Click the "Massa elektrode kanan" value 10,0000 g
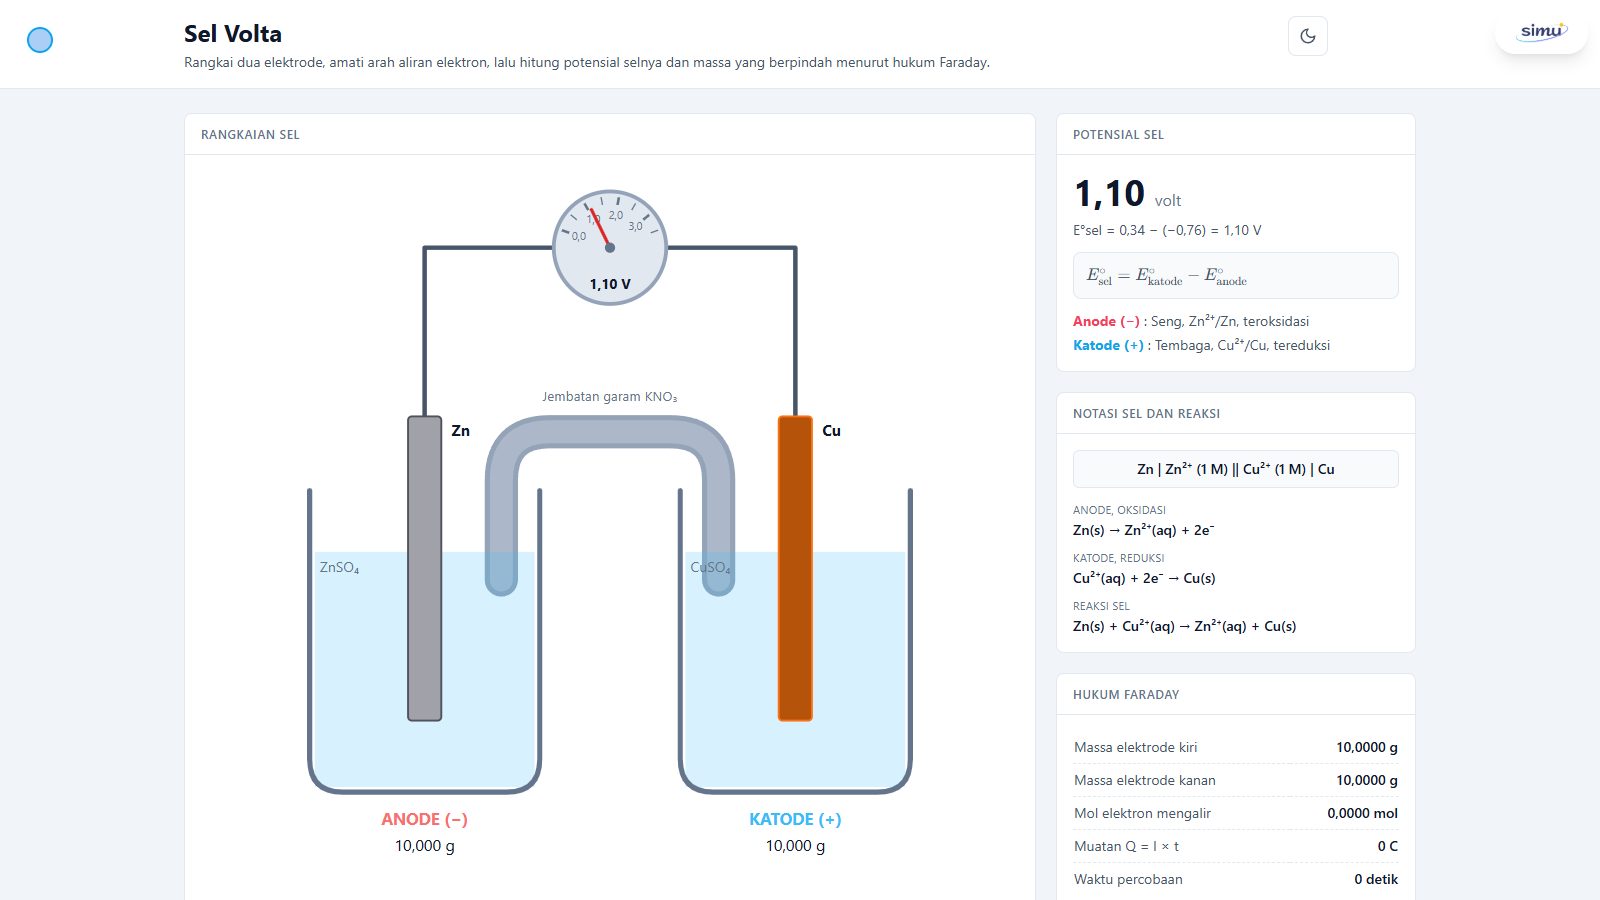1600x900 pixels. click(1367, 780)
